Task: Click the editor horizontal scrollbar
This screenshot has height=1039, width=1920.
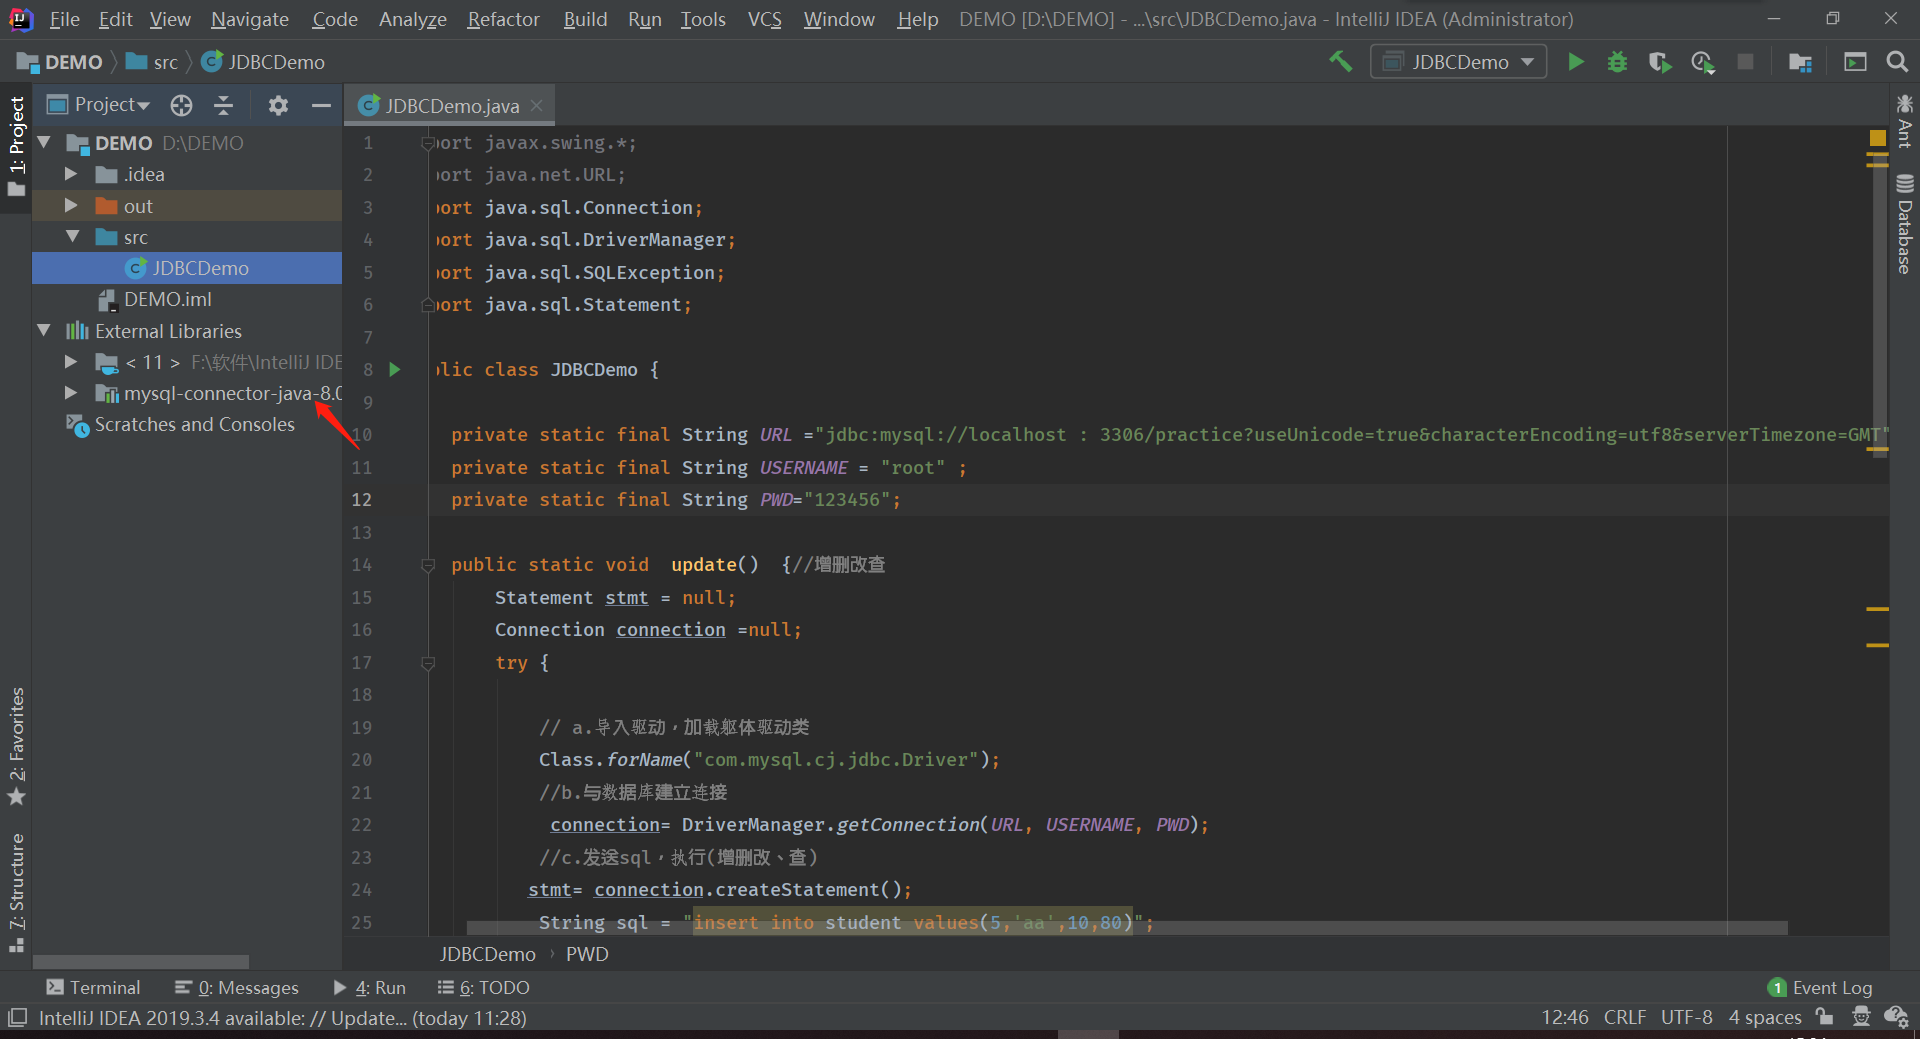Action: coord(1127,928)
